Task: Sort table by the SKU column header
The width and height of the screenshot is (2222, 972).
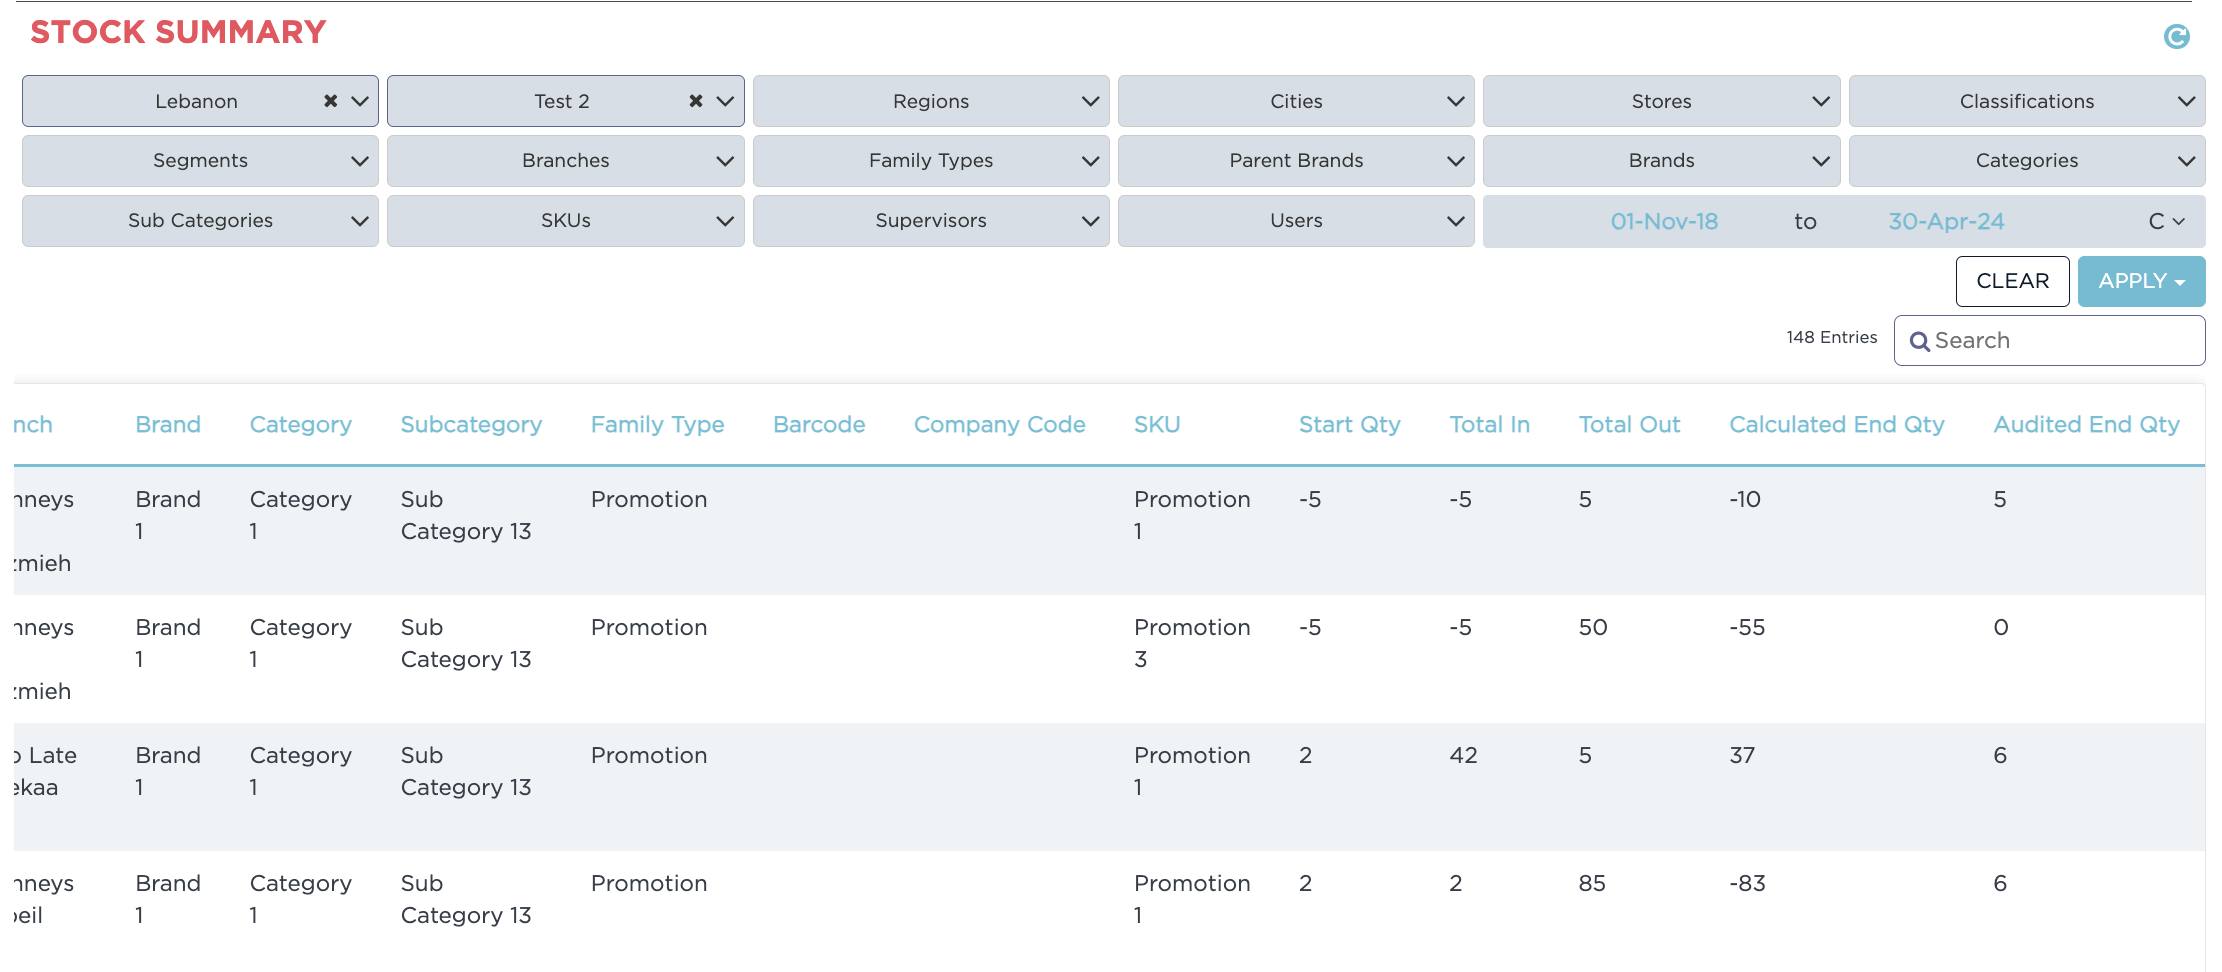Action: pos(1157,425)
